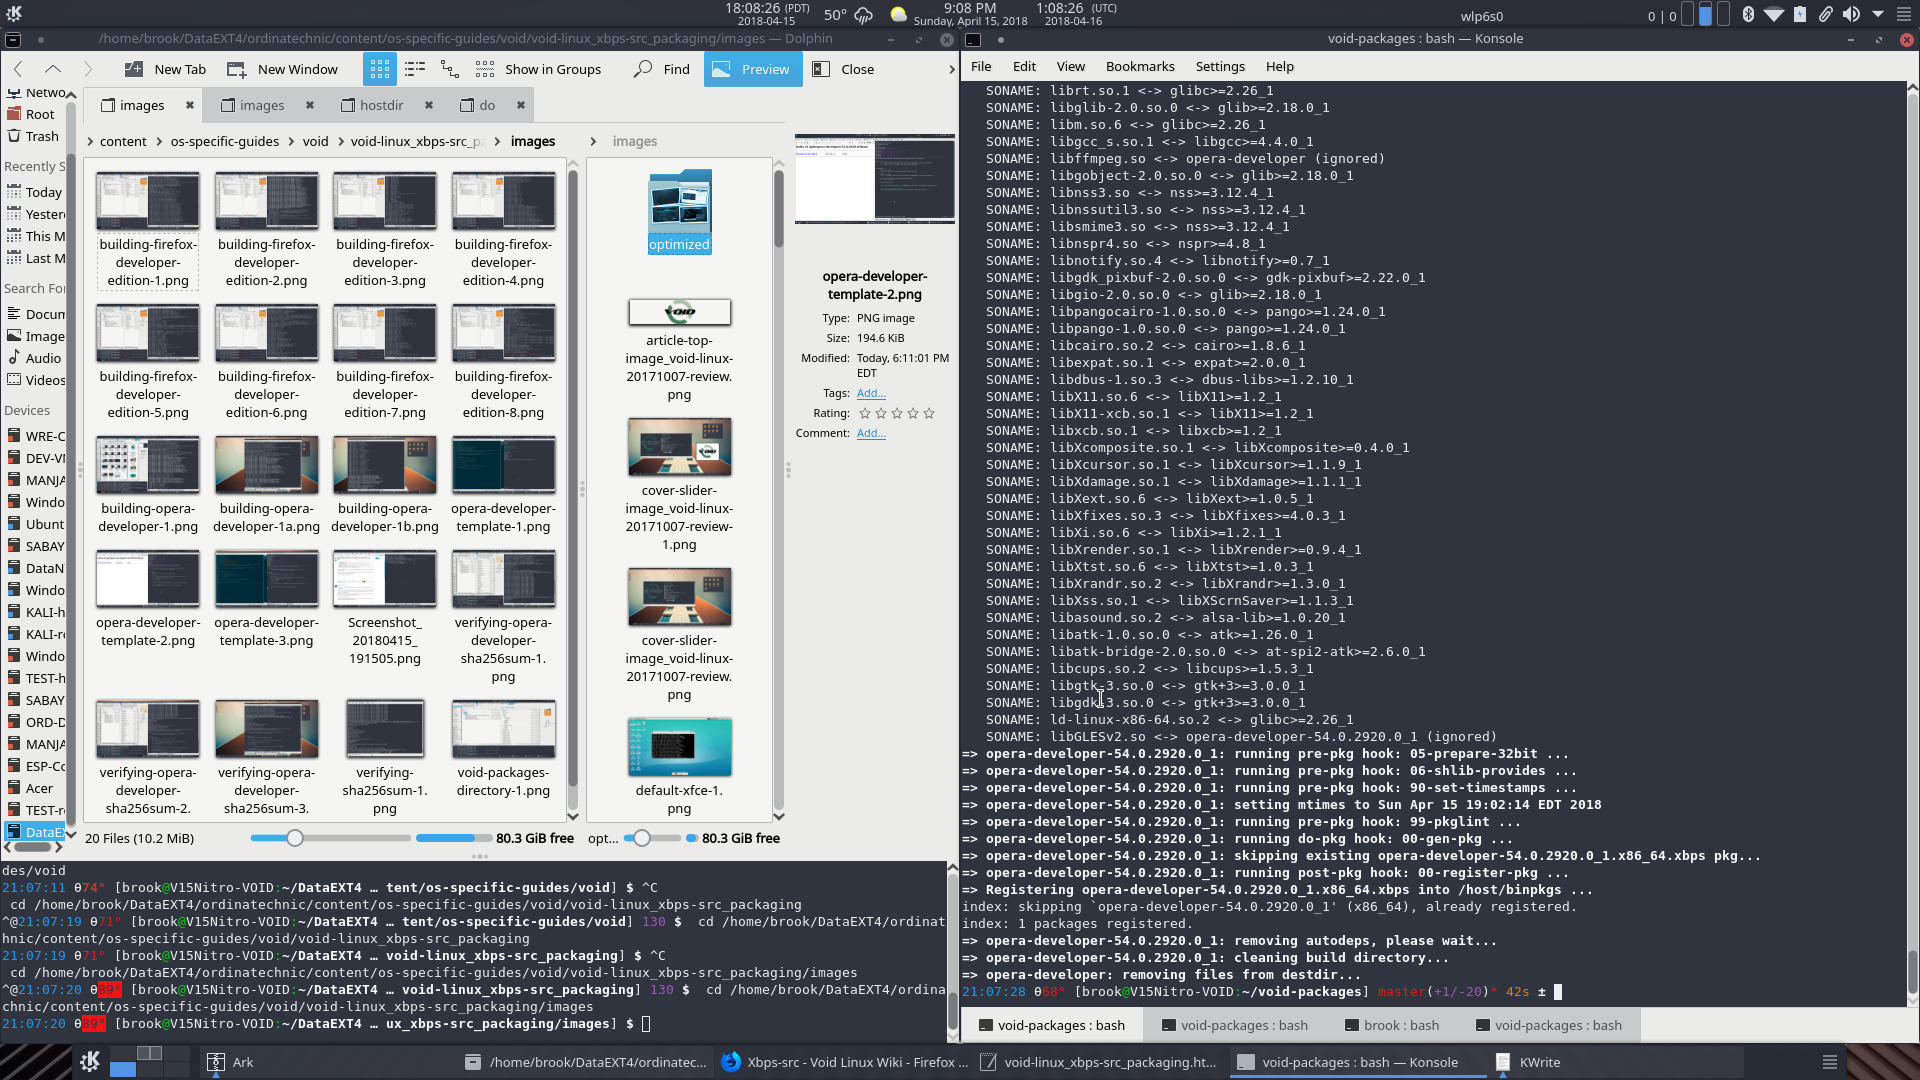Expand chevron before 'void' breadcrumb
1920x1080 pixels.
tap(292, 141)
